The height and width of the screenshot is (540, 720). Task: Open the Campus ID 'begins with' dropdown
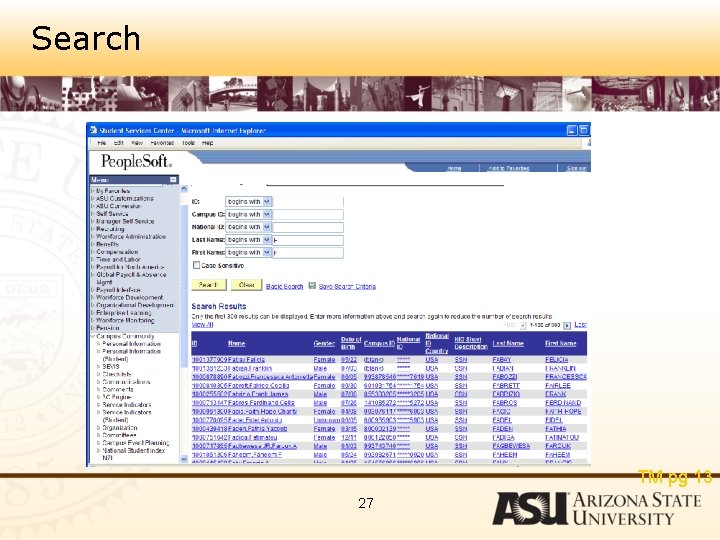tap(267, 214)
